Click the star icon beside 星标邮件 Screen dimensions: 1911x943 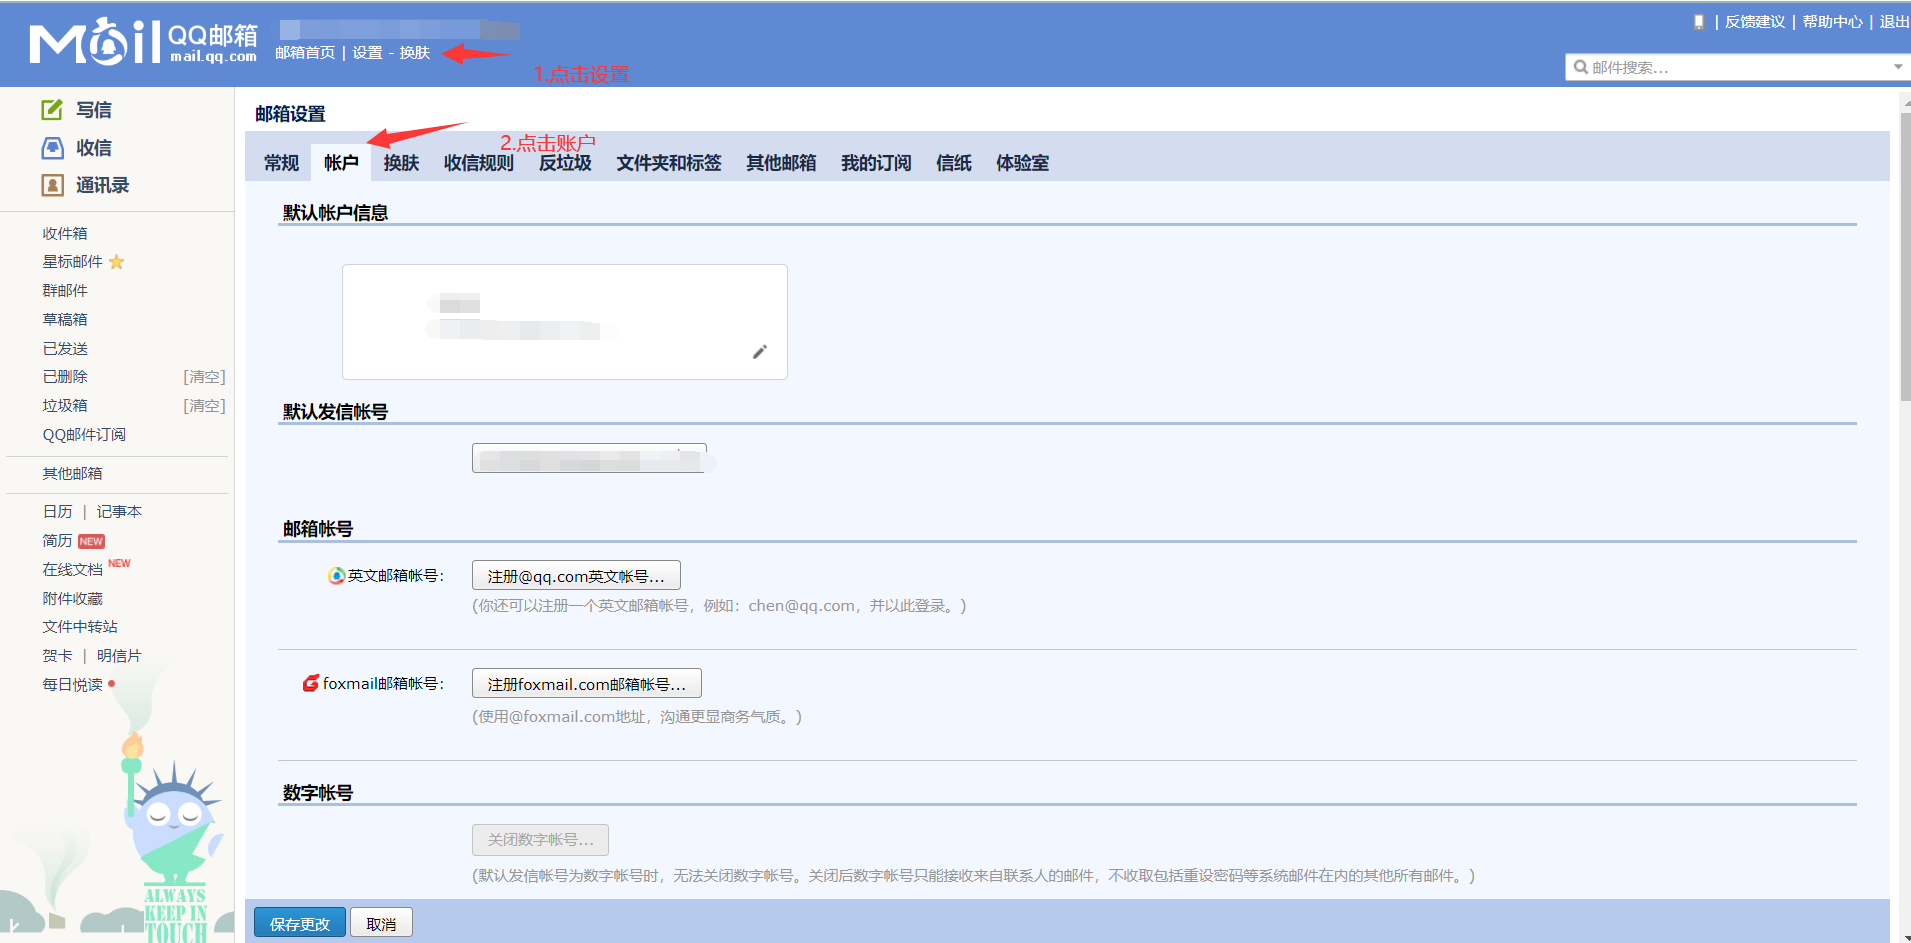(x=117, y=262)
